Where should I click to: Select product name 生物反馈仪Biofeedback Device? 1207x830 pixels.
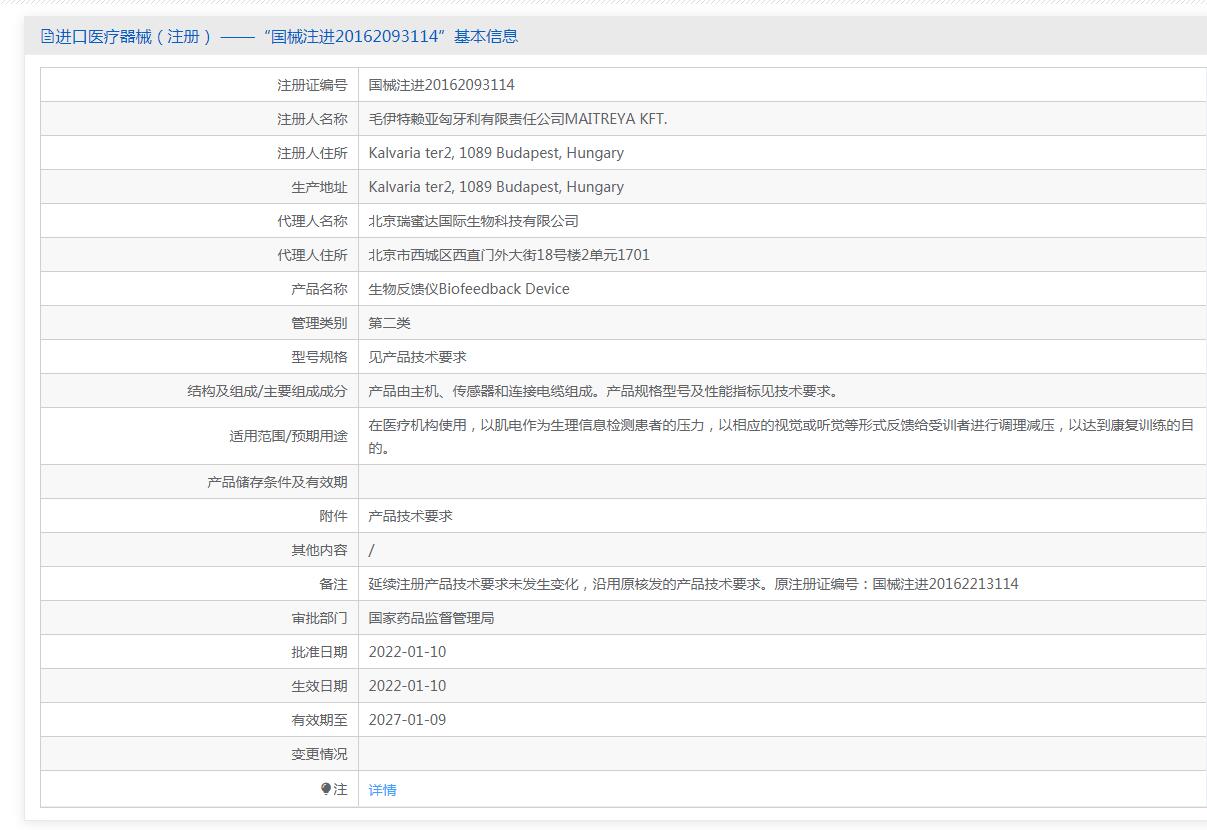[x=469, y=289]
